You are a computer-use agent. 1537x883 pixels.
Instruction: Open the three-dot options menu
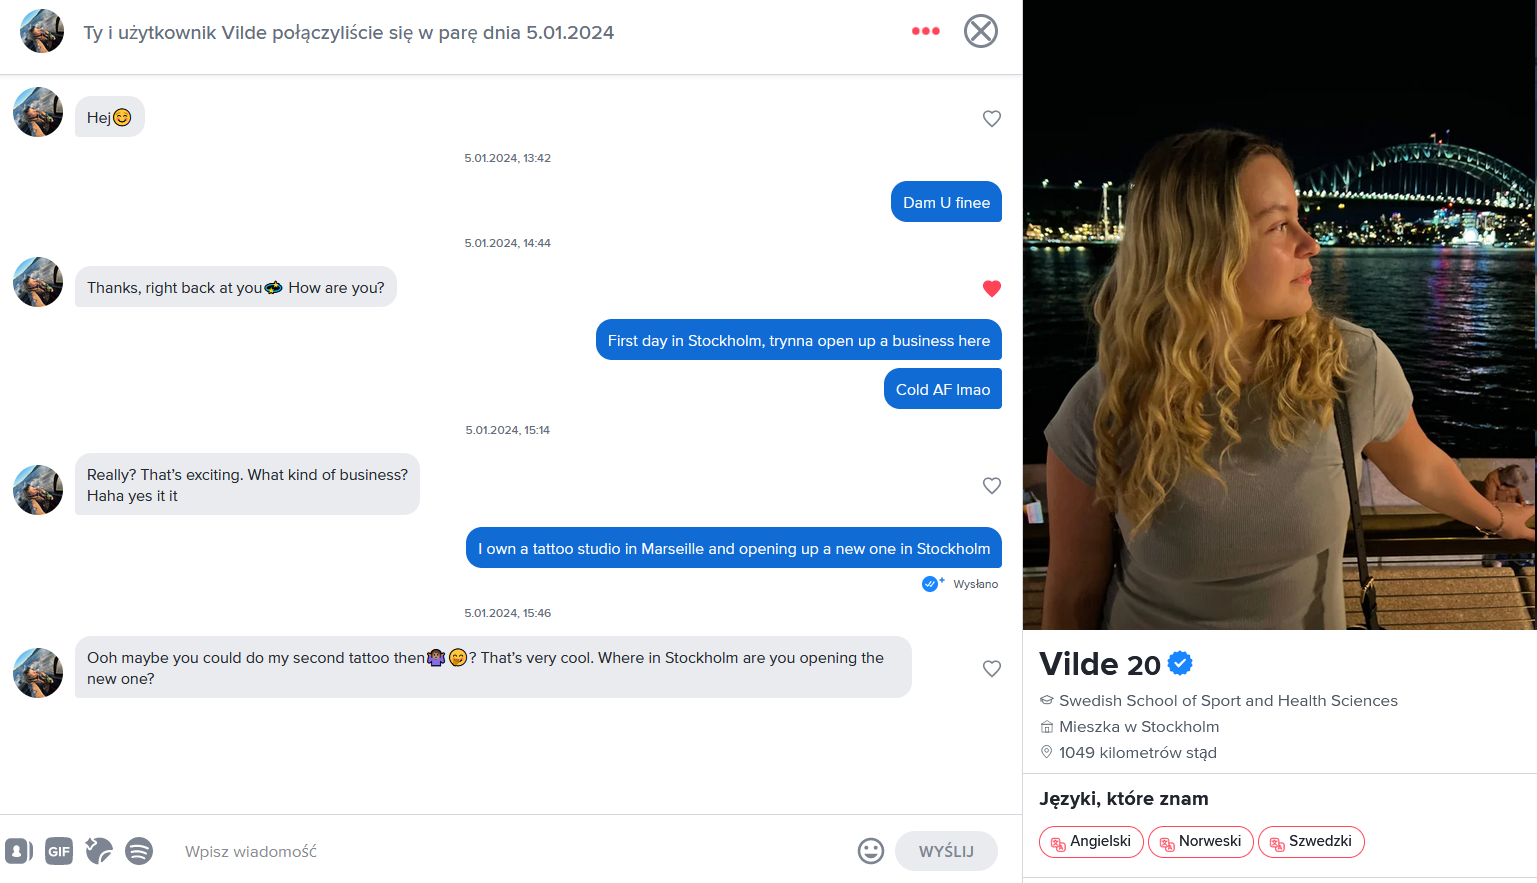point(925,31)
